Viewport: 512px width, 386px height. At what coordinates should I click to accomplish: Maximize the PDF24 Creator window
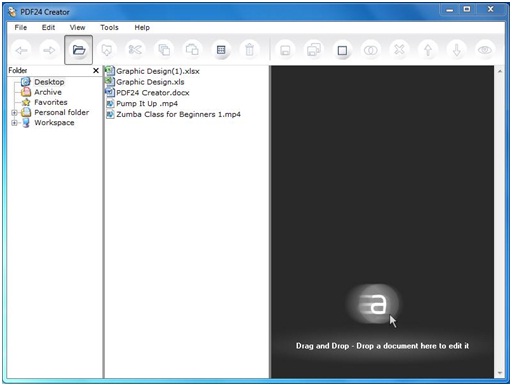coord(467,9)
